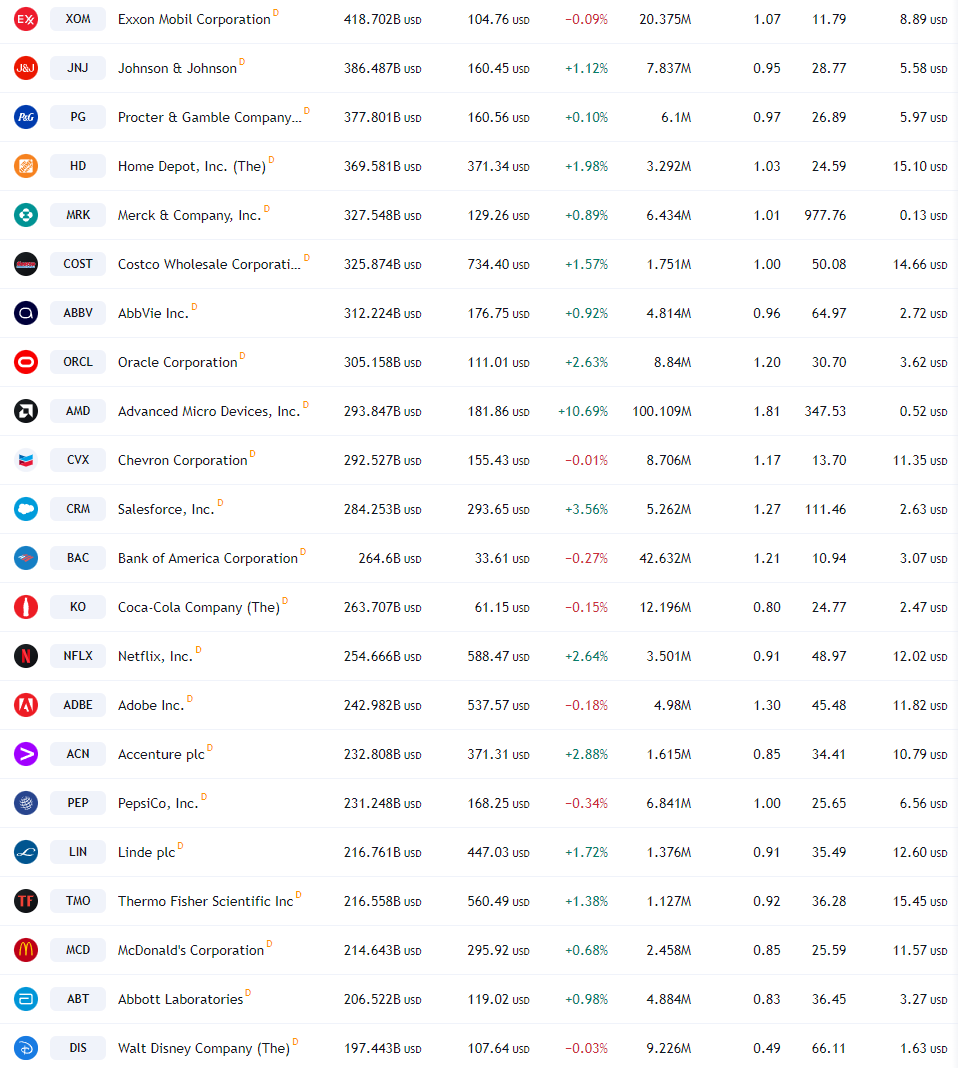Click the Coca-Cola bottle logo icon
The height and width of the screenshot is (1068, 966).
pyautogui.click(x=26, y=608)
